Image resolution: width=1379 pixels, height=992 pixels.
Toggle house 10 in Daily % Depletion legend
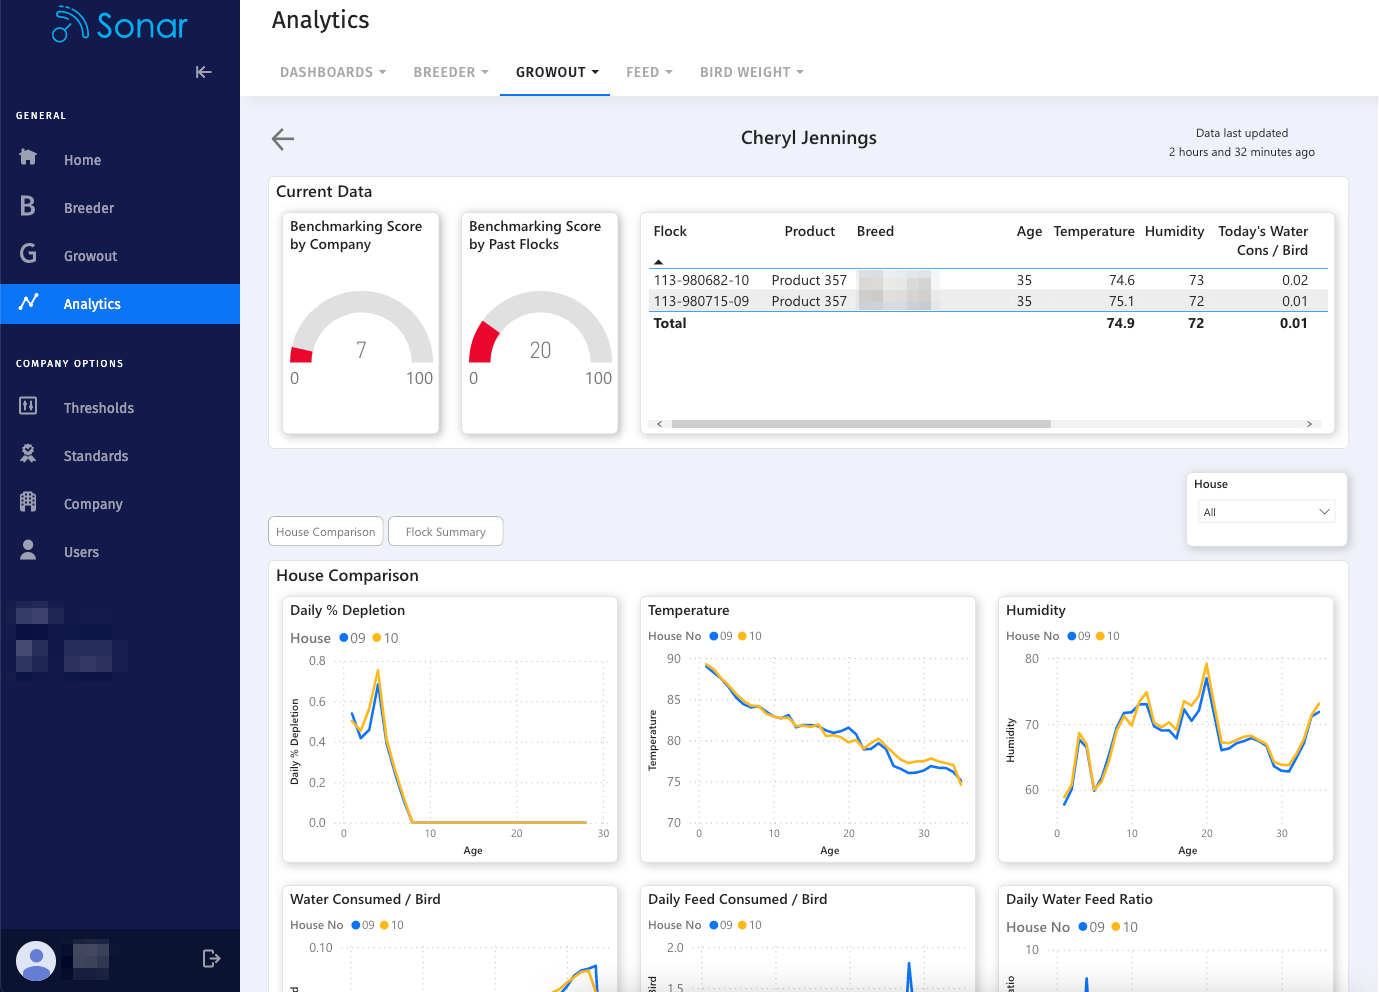(386, 638)
